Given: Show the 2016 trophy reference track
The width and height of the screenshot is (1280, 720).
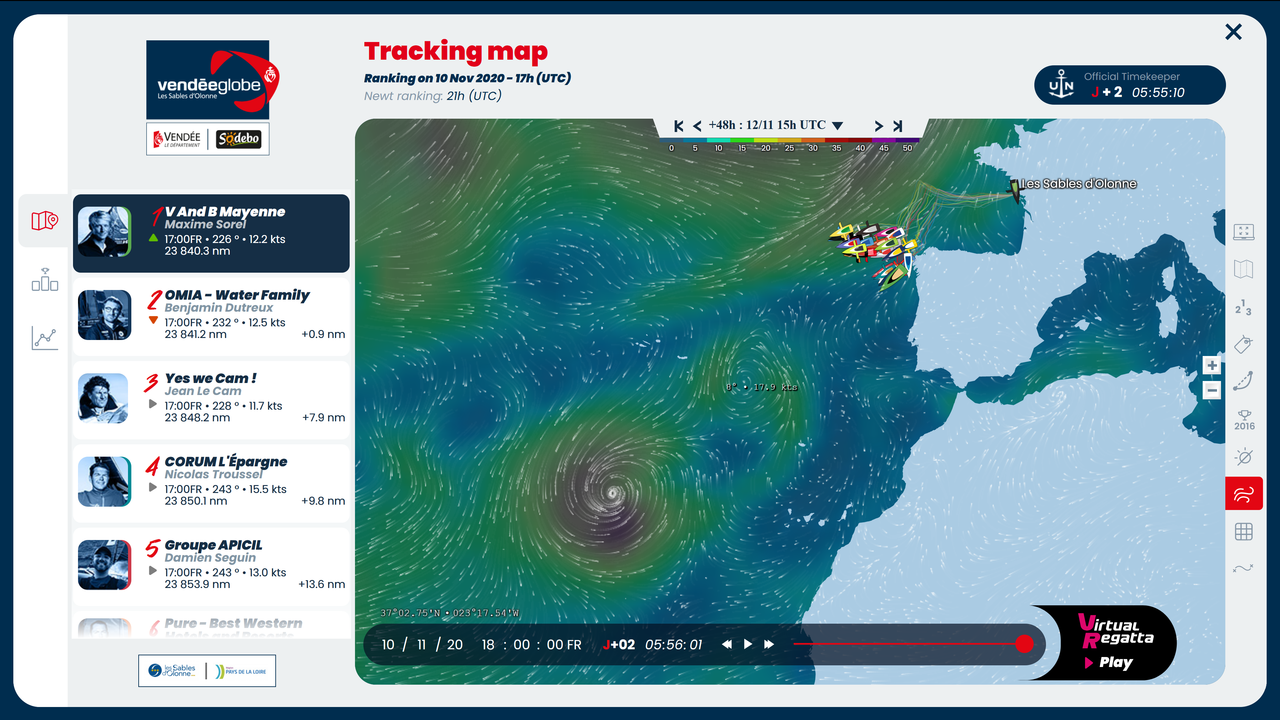Looking at the screenshot, I should (1244, 419).
